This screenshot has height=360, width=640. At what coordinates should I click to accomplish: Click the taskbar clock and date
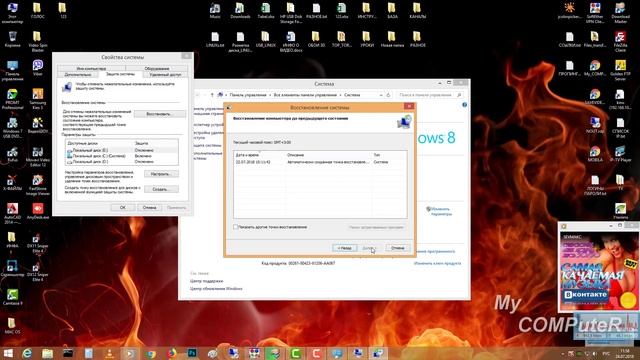coord(624,353)
